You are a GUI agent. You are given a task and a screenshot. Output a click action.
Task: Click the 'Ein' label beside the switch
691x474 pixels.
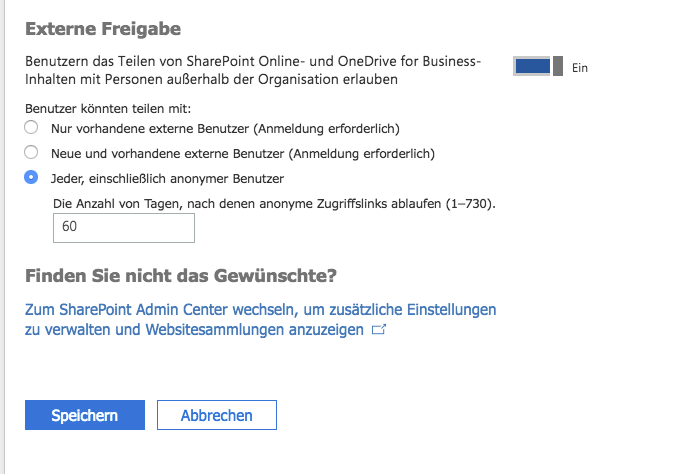580,68
